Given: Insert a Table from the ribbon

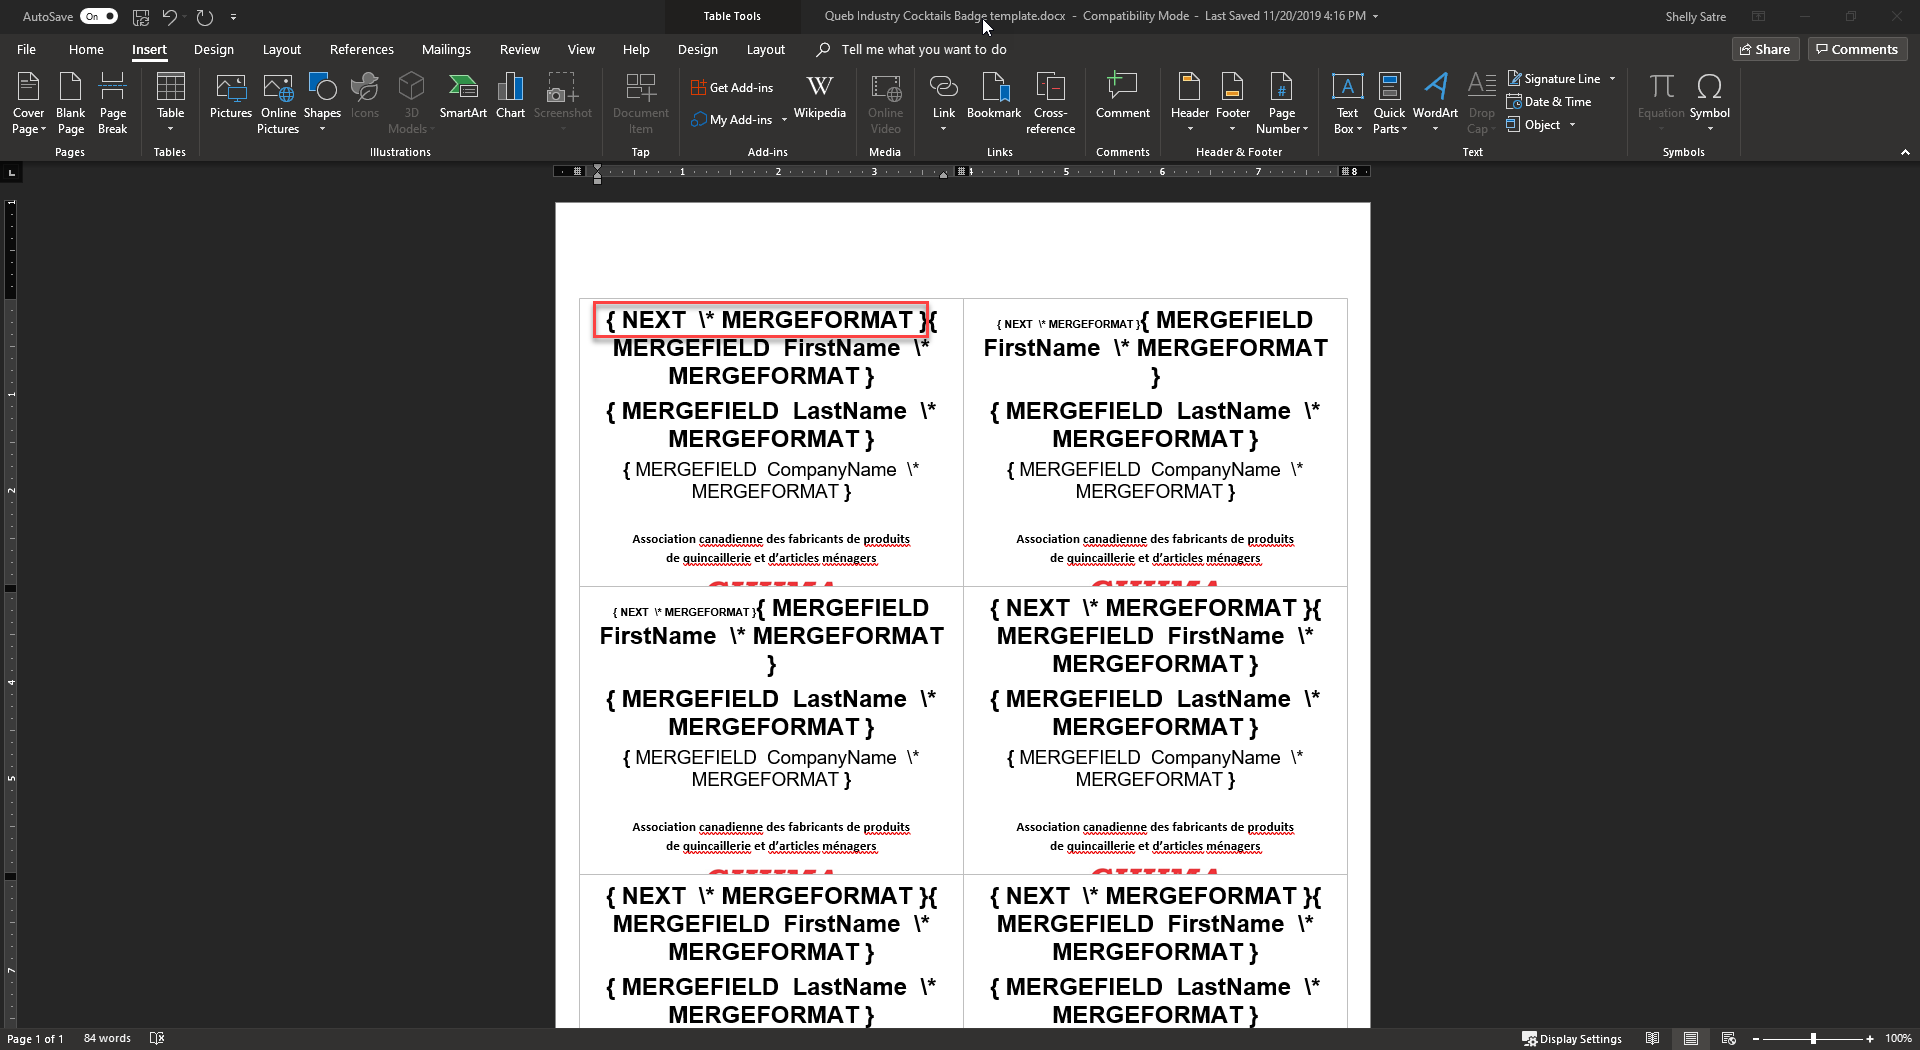Looking at the screenshot, I should click(x=170, y=101).
